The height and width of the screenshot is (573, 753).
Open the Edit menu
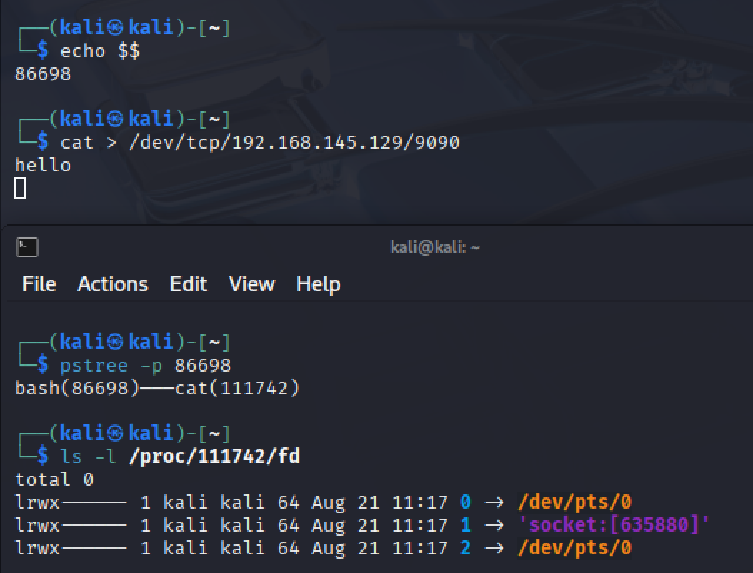pos(188,284)
